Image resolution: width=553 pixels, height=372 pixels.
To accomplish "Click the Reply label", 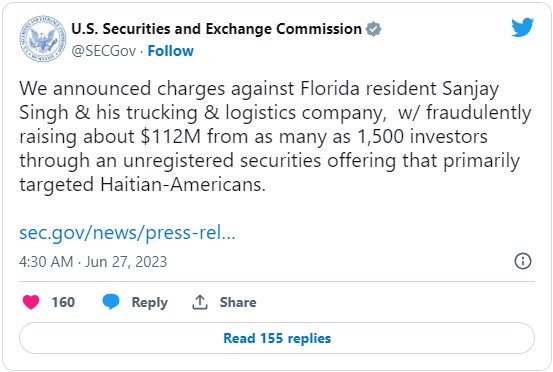I will coord(150,303).
